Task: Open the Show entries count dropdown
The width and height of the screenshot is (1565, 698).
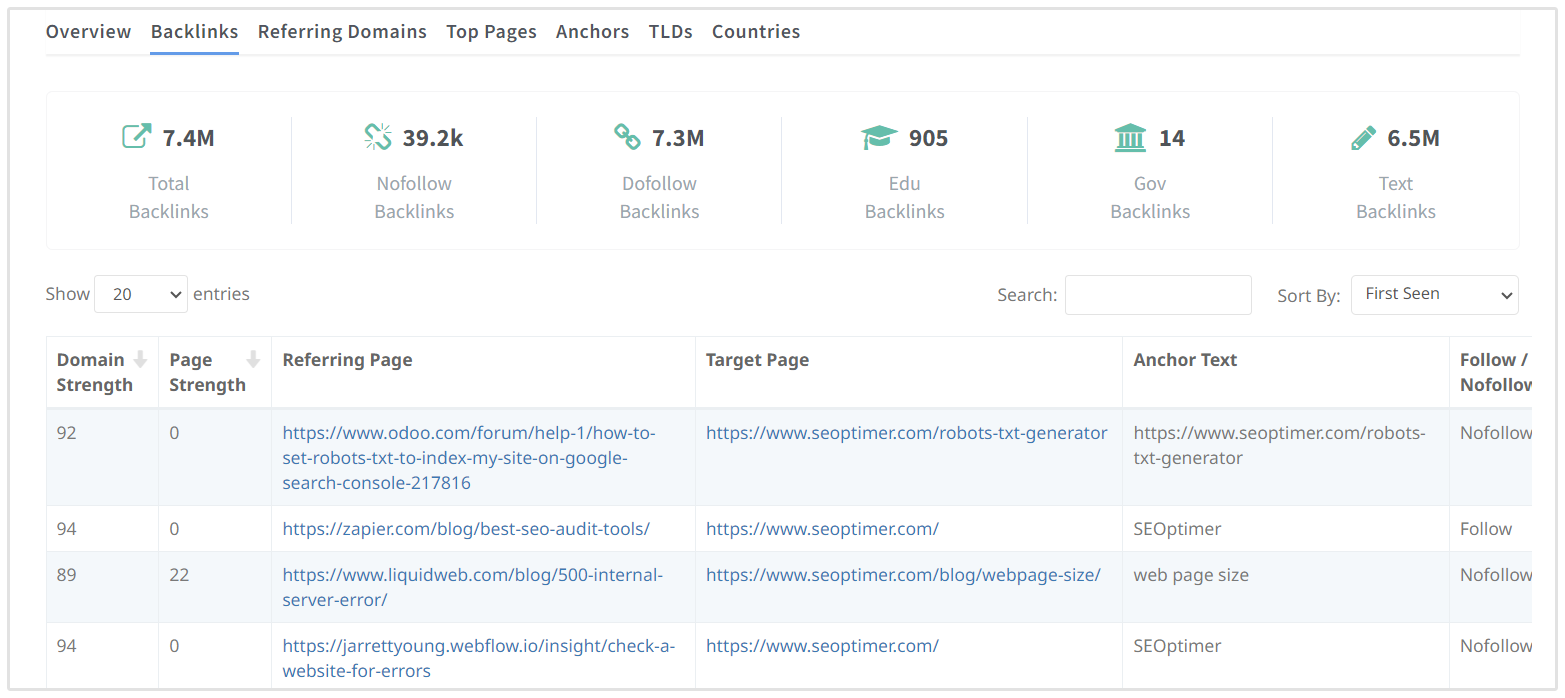Action: click(x=140, y=294)
